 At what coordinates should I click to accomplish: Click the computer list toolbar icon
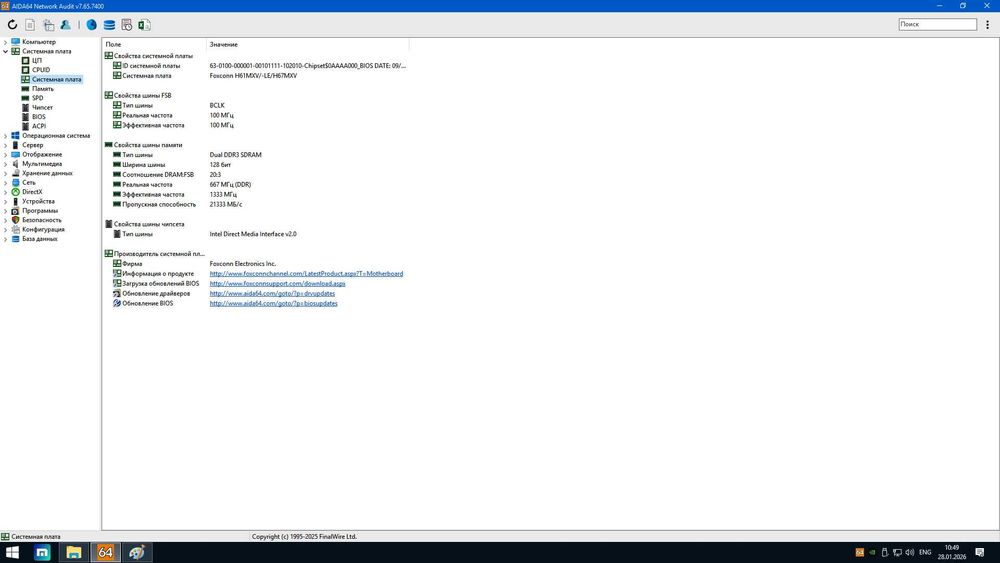(x=48, y=25)
